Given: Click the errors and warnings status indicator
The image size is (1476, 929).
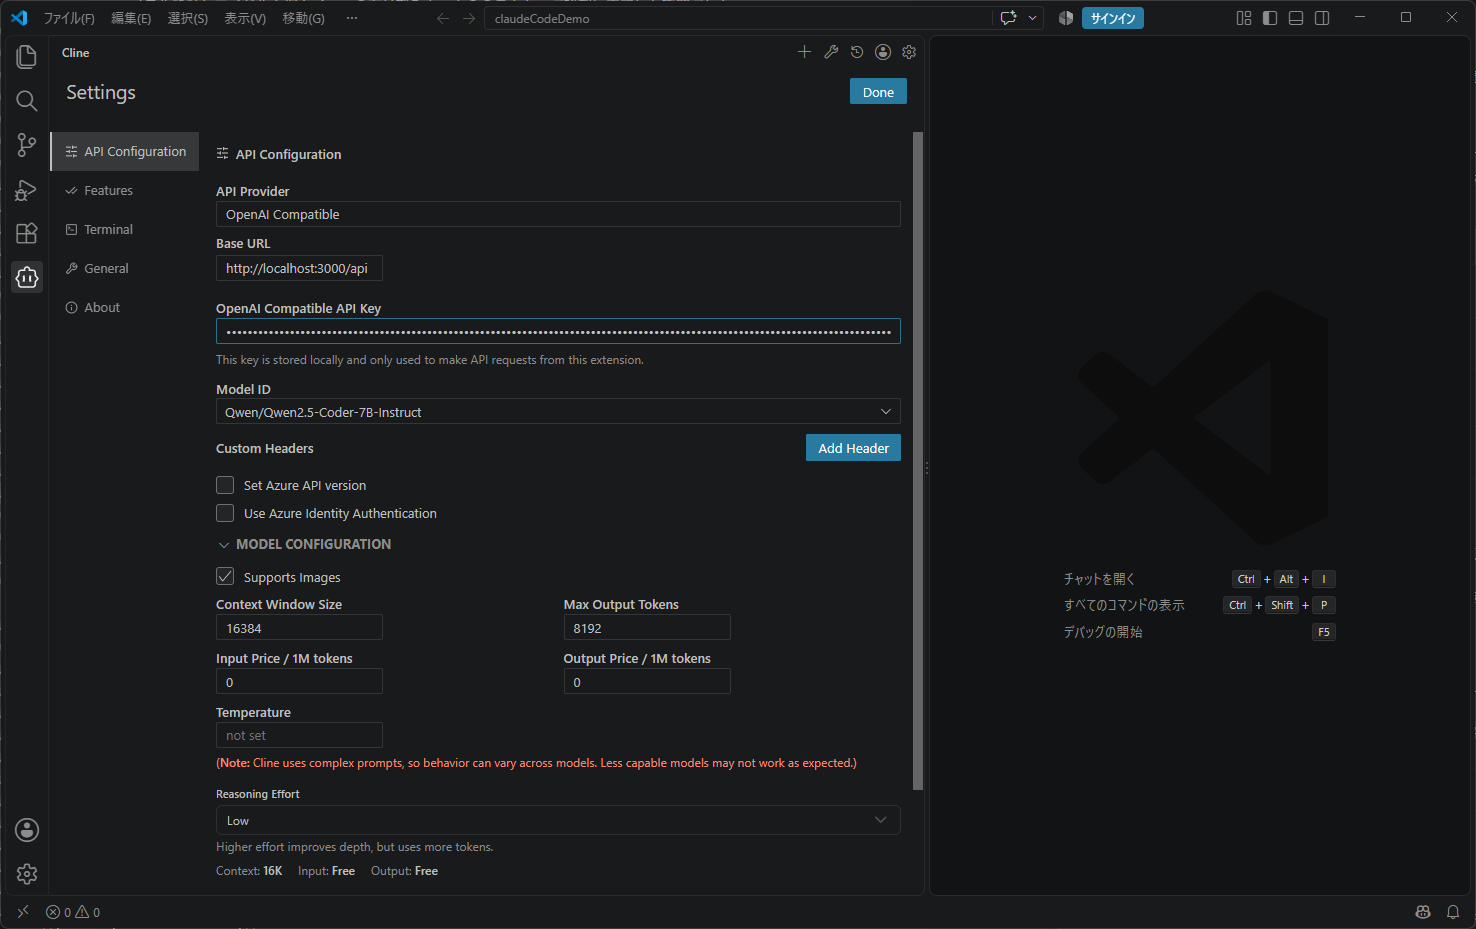Looking at the screenshot, I should (73, 912).
